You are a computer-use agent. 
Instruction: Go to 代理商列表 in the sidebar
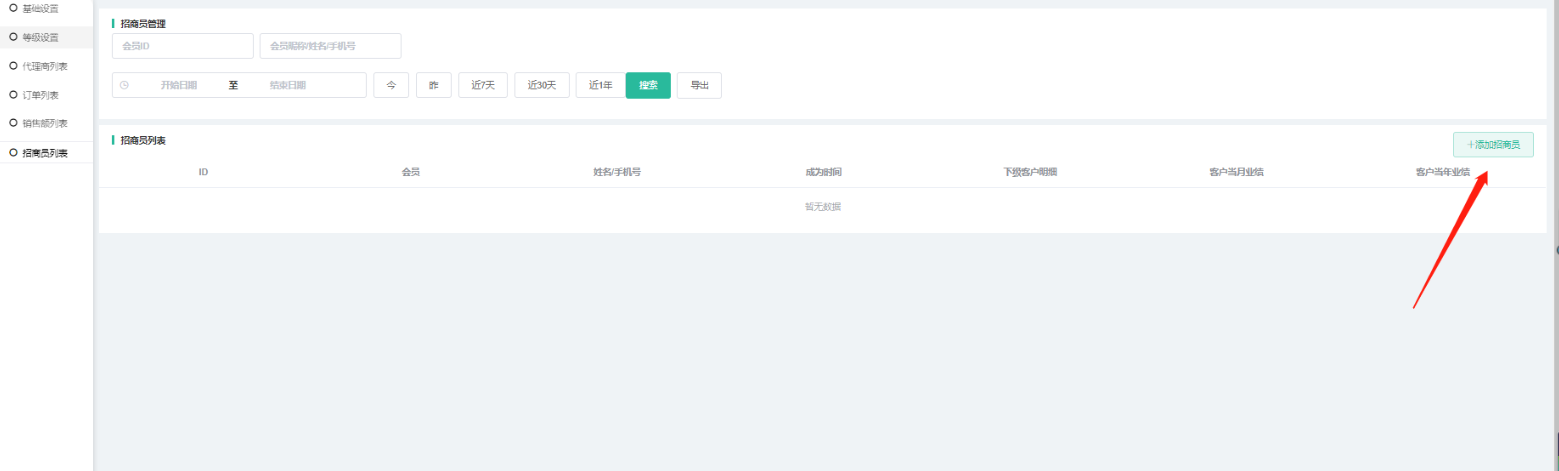coord(44,66)
